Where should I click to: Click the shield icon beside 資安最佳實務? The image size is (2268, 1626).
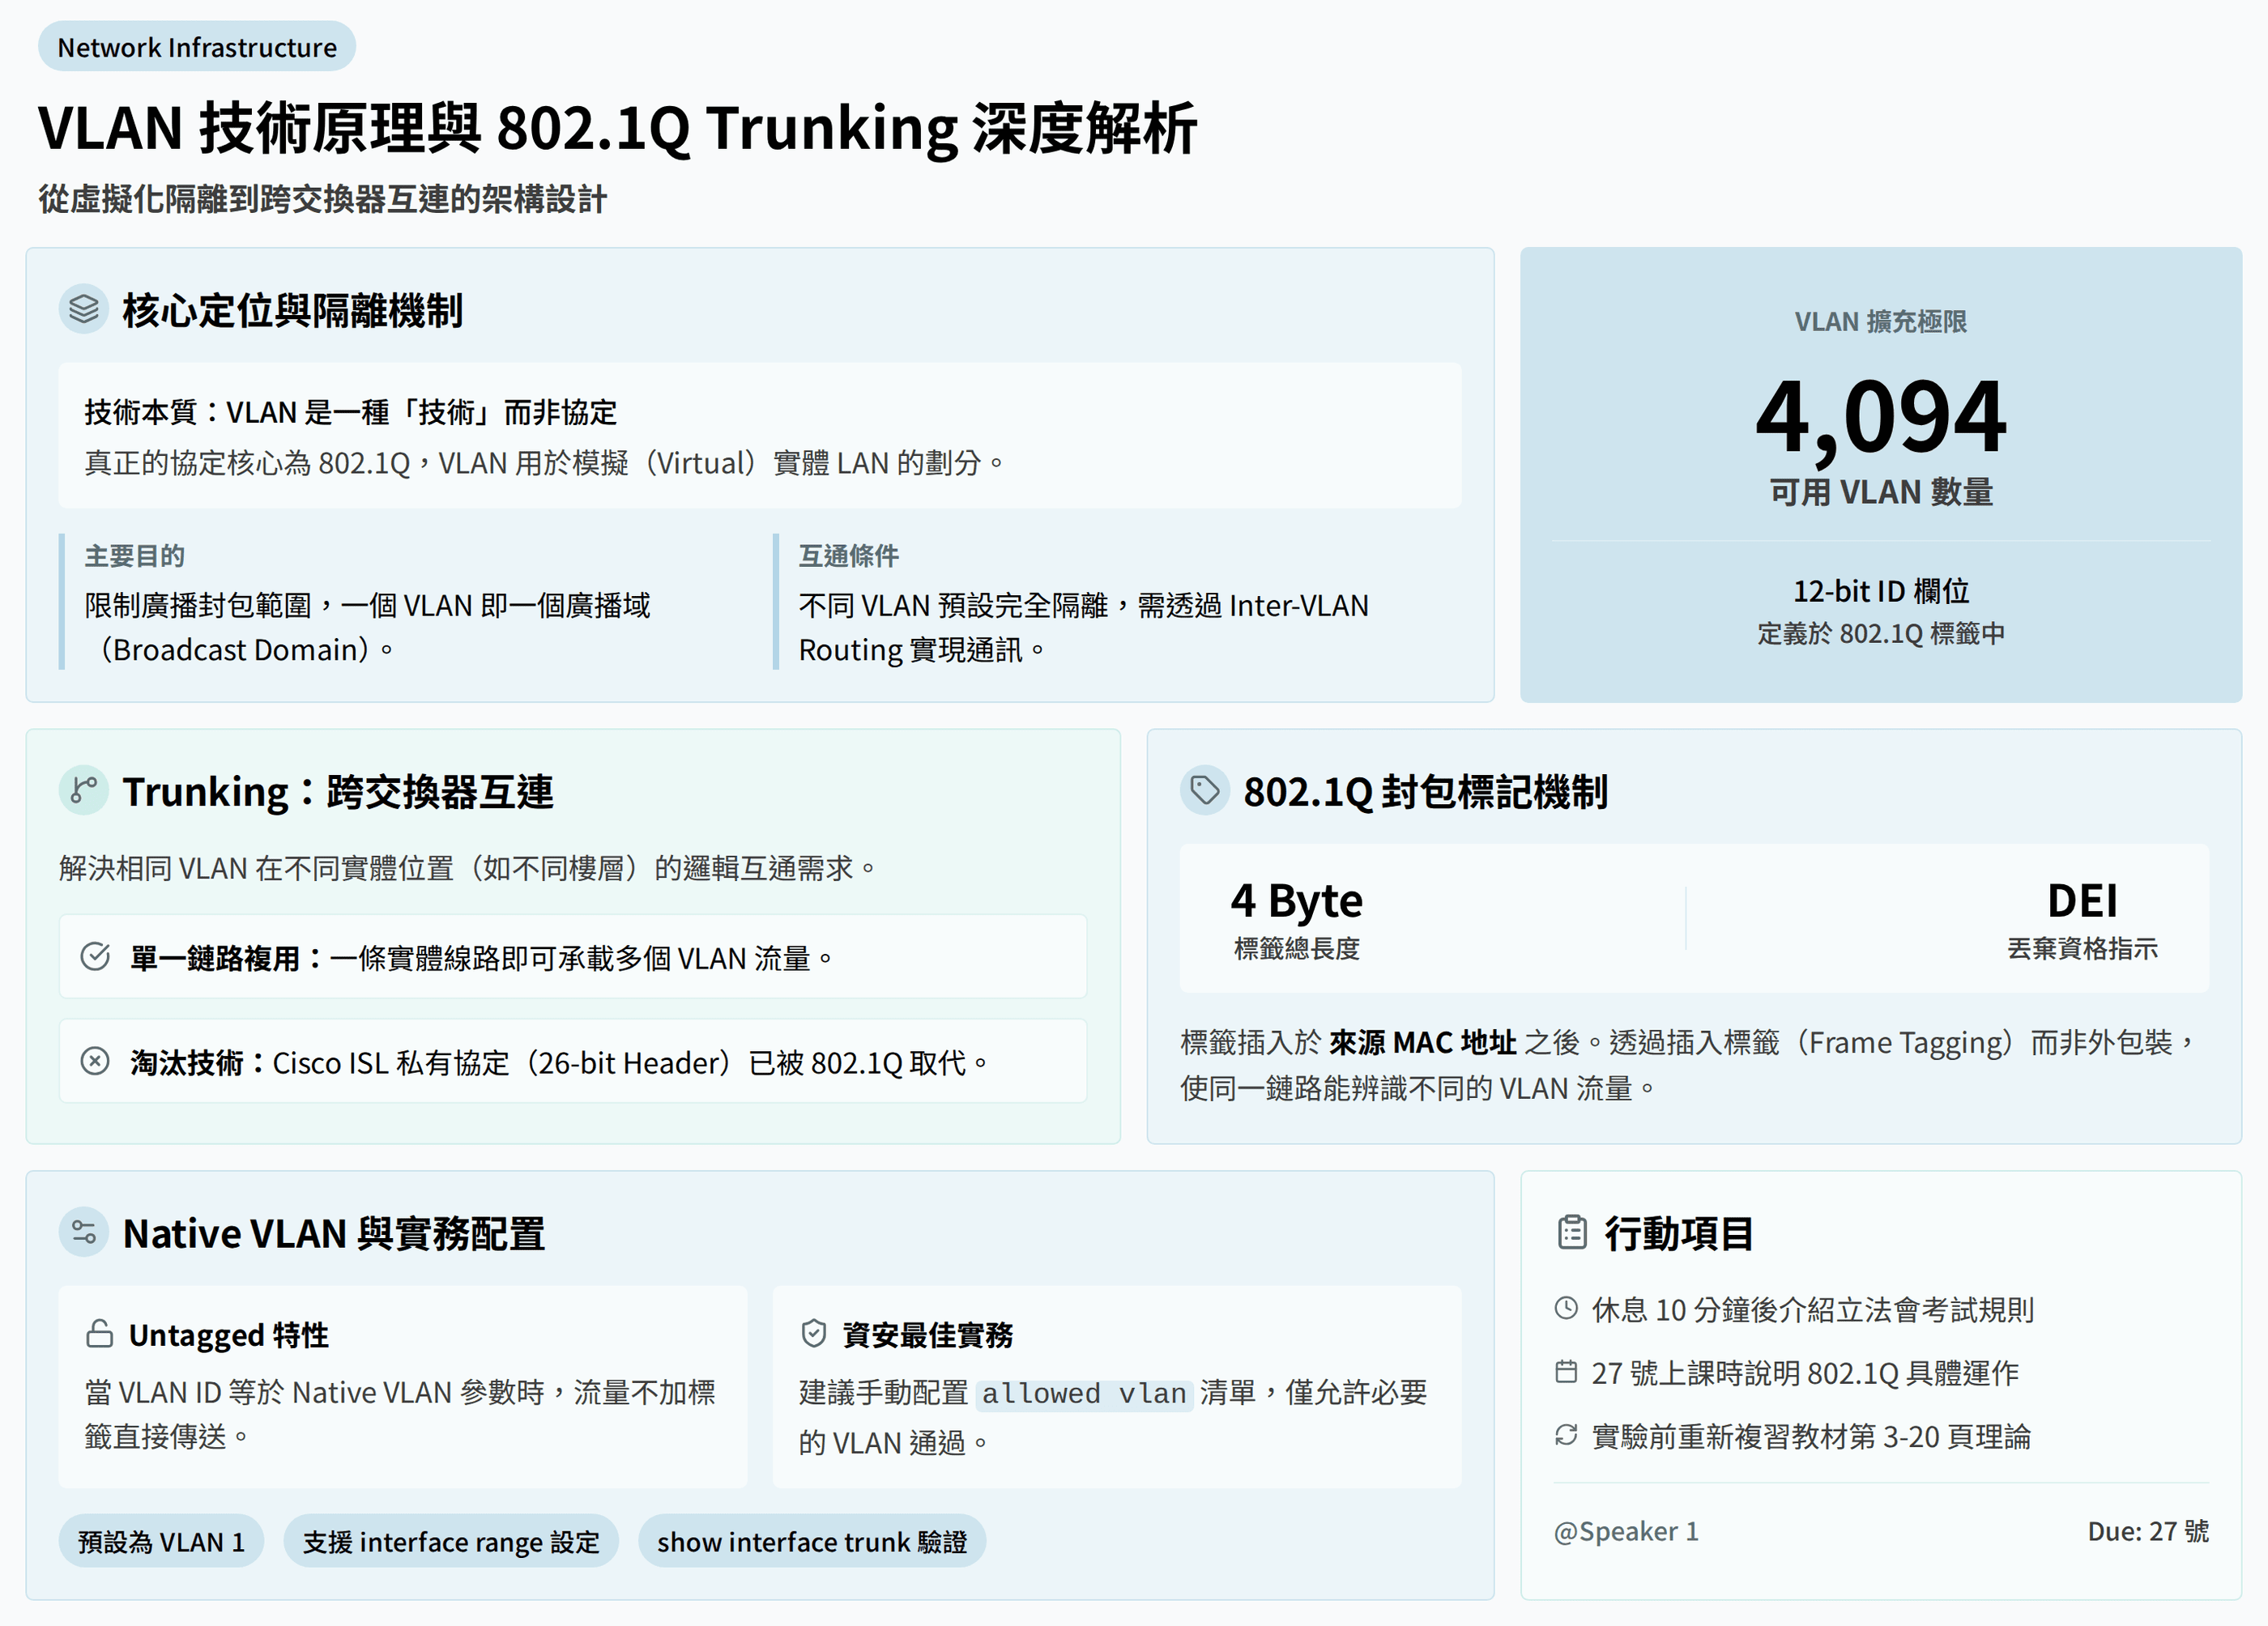(x=814, y=1334)
